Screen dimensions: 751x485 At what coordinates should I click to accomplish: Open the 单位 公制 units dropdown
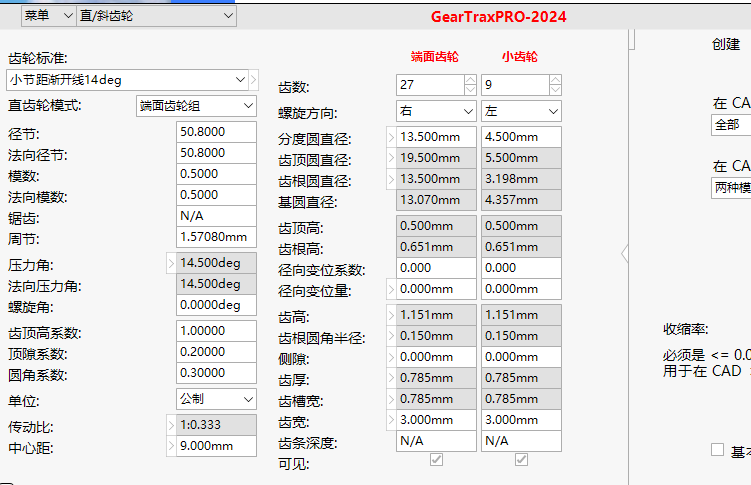[216, 399]
